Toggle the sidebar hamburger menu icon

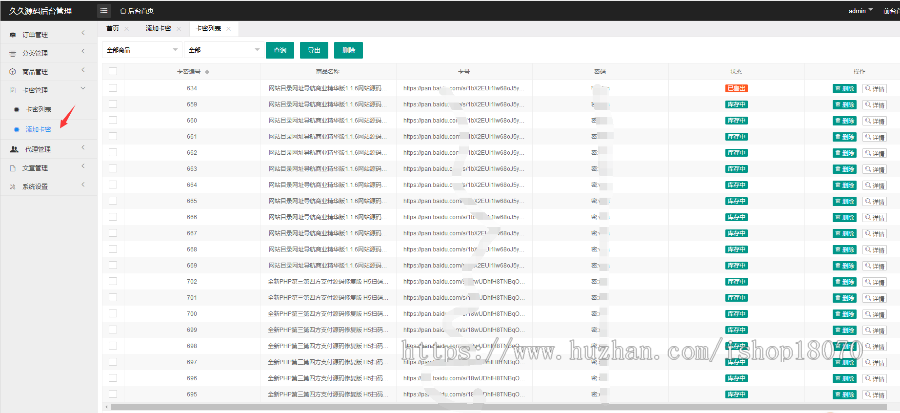pyautogui.click(x=104, y=10)
